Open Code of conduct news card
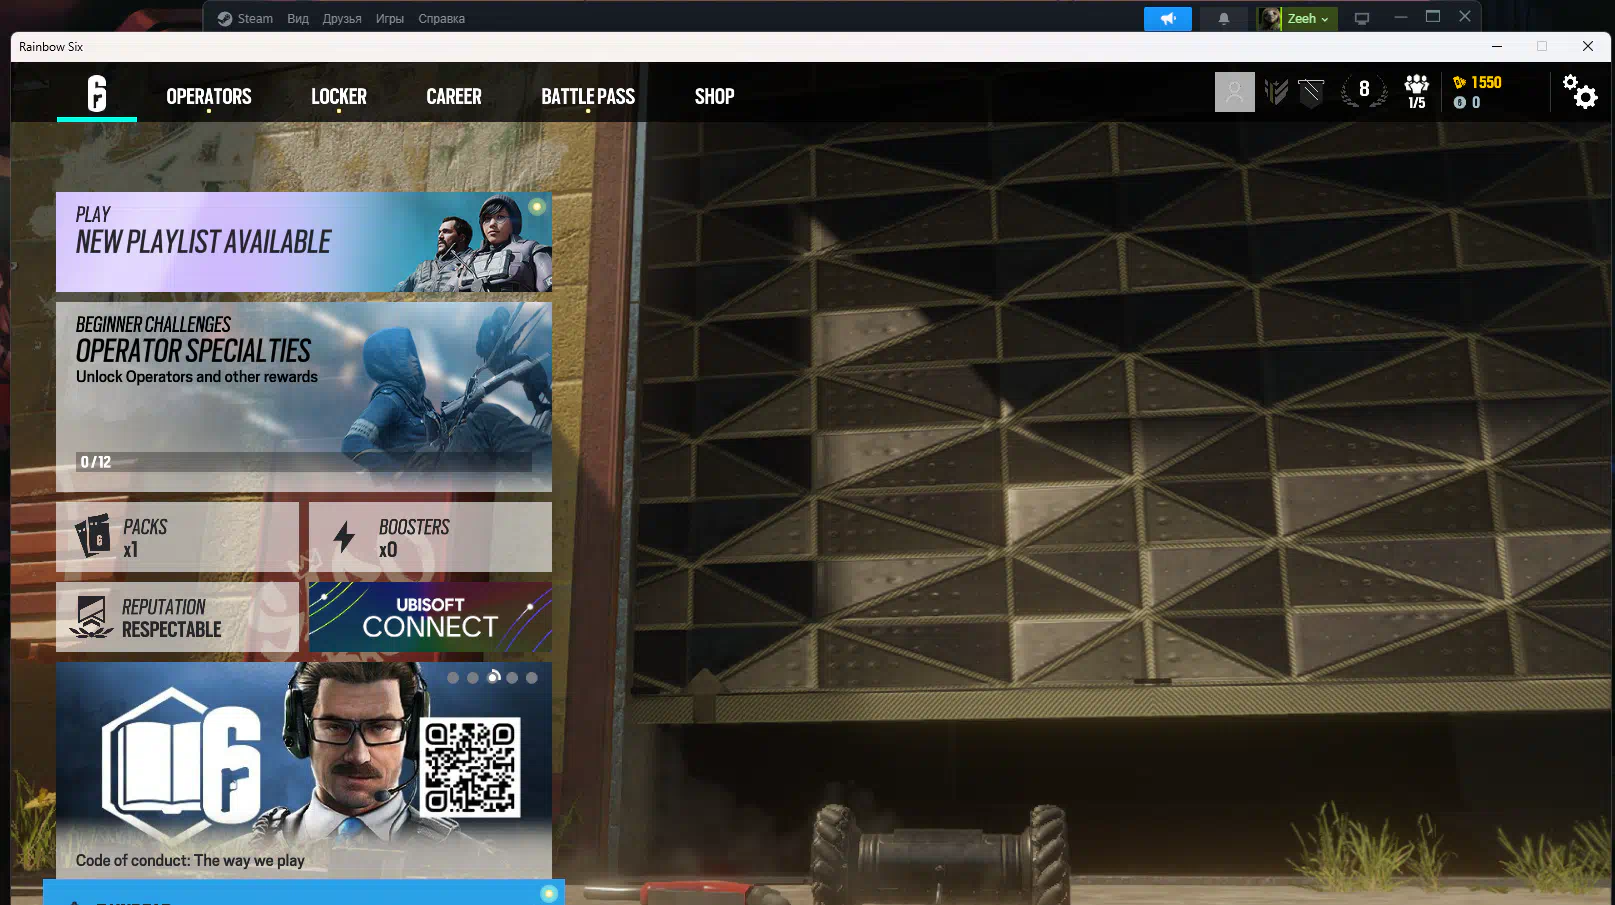This screenshot has height=905, width=1615. [x=304, y=770]
